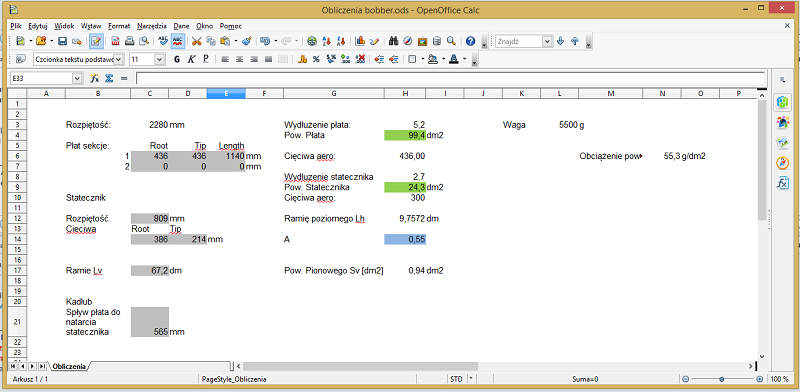The image size is (800, 392).
Task: Select the Obliczenia sheet tab
Action: click(x=69, y=366)
